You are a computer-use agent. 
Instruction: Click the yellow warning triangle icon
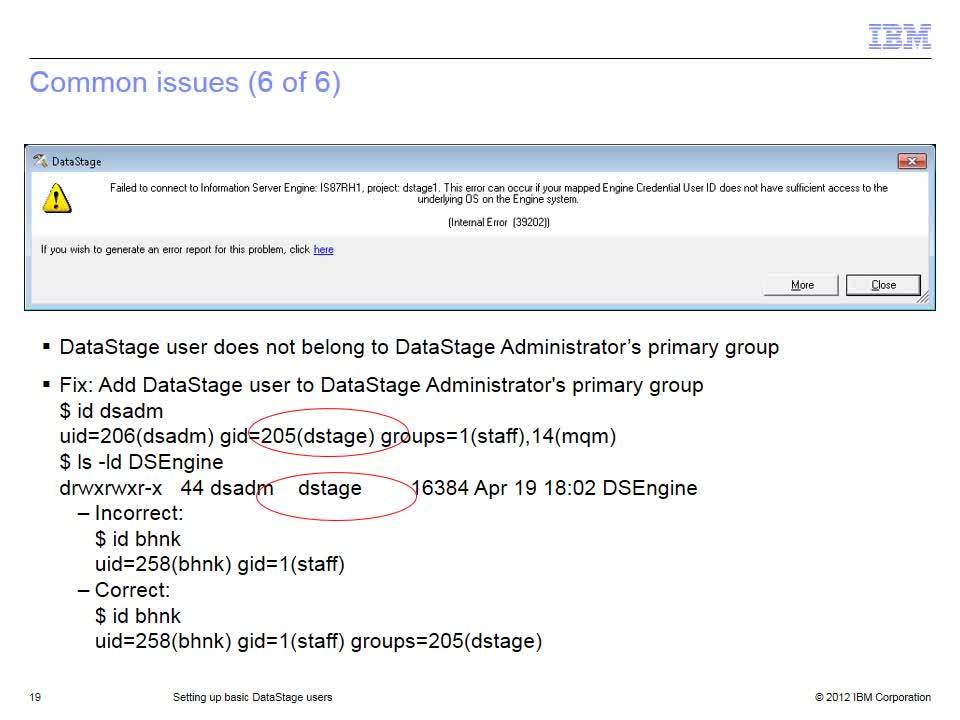[x=57, y=198]
